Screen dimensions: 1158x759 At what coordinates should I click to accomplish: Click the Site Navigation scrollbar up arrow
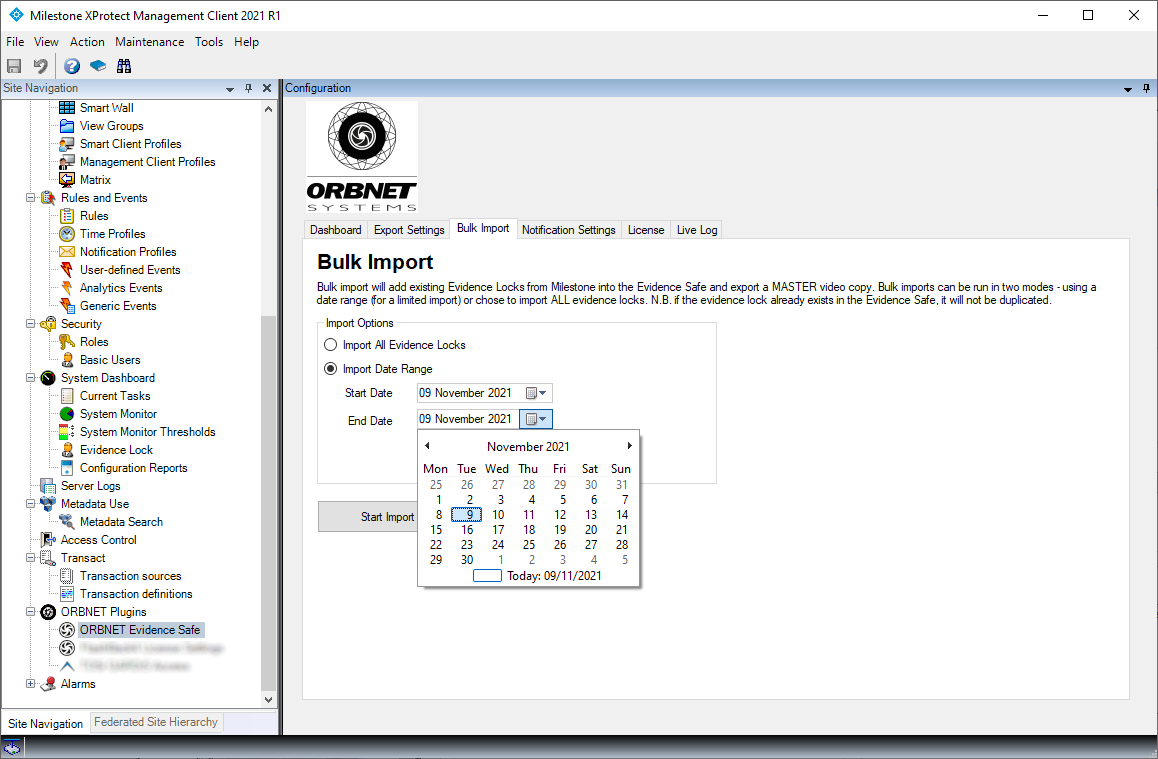click(268, 109)
